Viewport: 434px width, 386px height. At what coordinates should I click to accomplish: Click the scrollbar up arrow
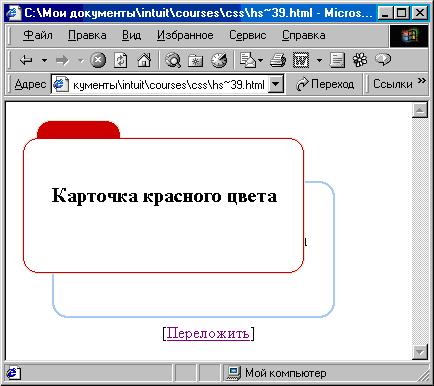420,110
